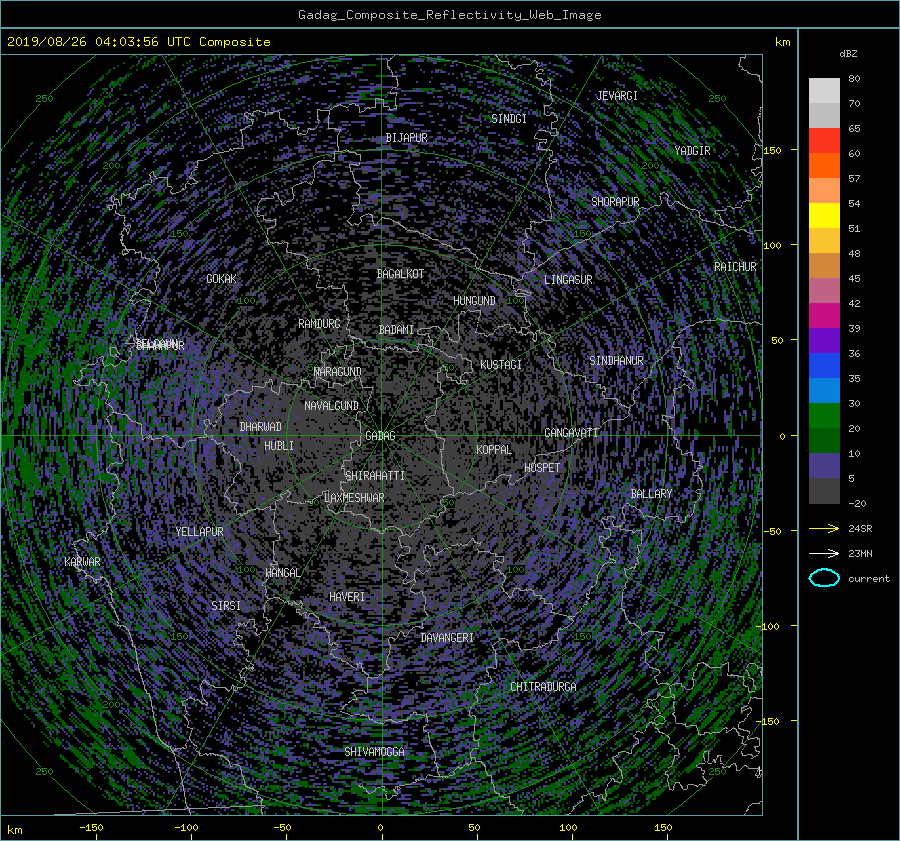This screenshot has width=900, height=841.
Task: Select the dark green 20 dBZ swatch
Action: (x=824, y=440)
